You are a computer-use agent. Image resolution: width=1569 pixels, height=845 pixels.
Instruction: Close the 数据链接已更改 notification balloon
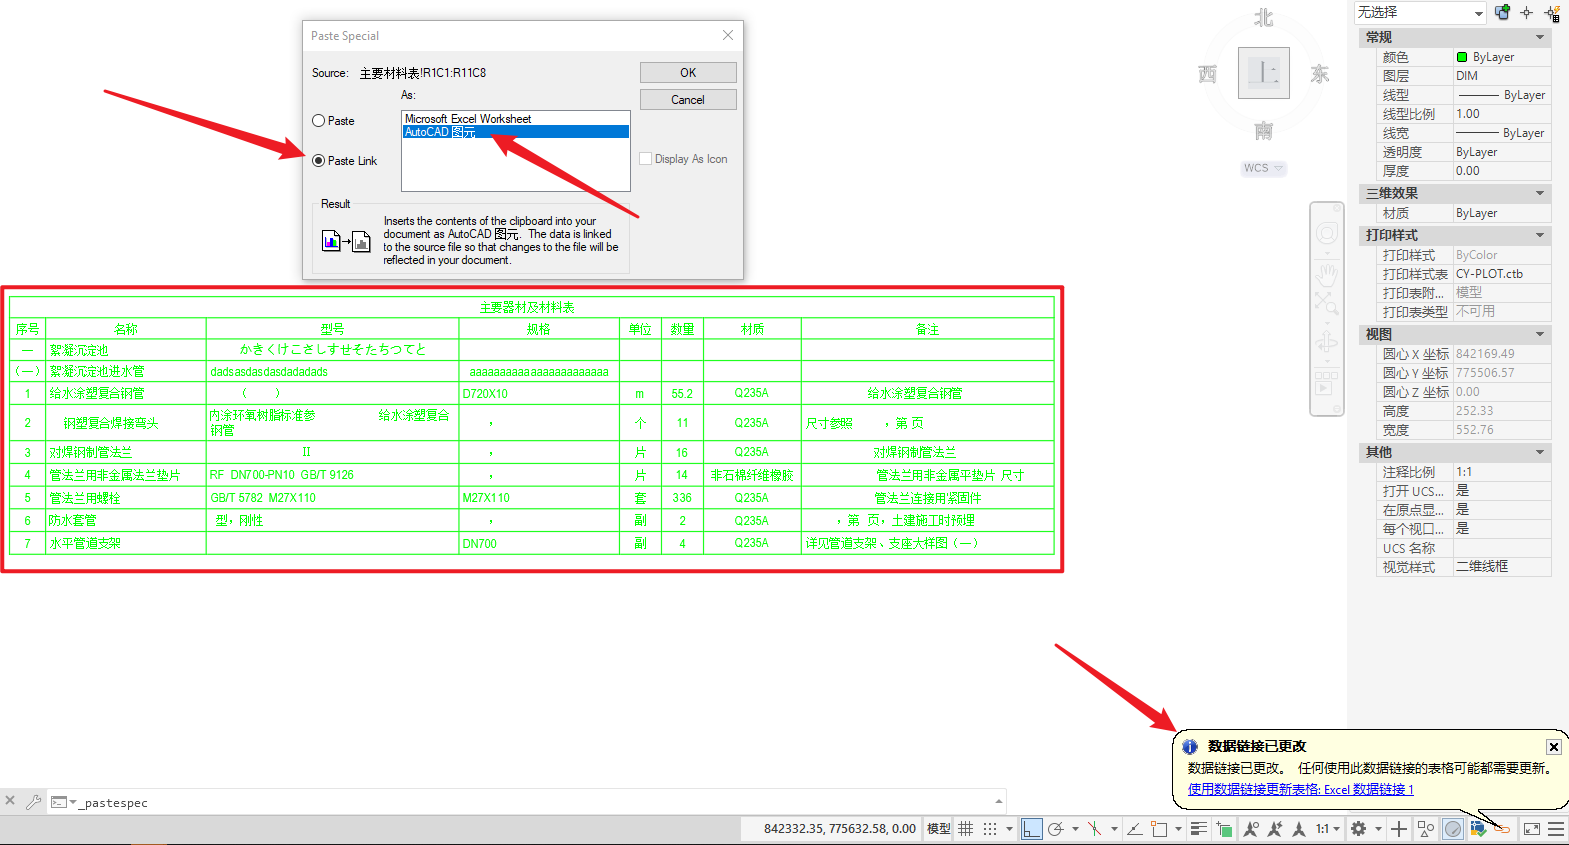point(1554,747)
